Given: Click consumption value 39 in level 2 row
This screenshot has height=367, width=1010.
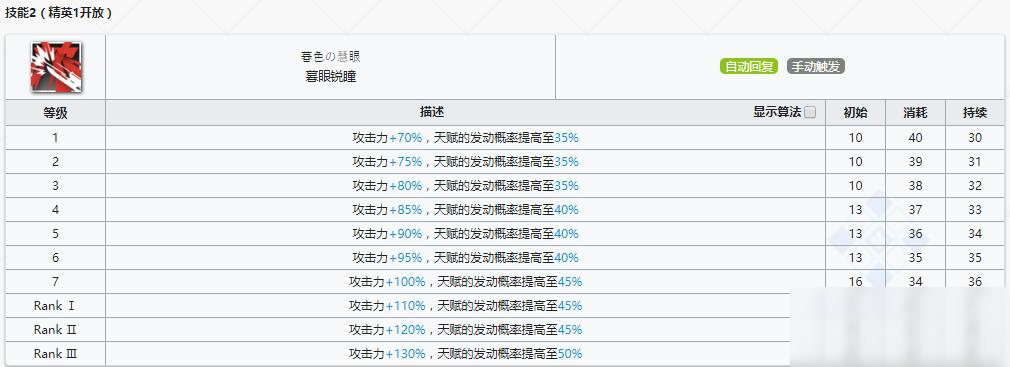Looking at the screenshot, I should point(915,162).
